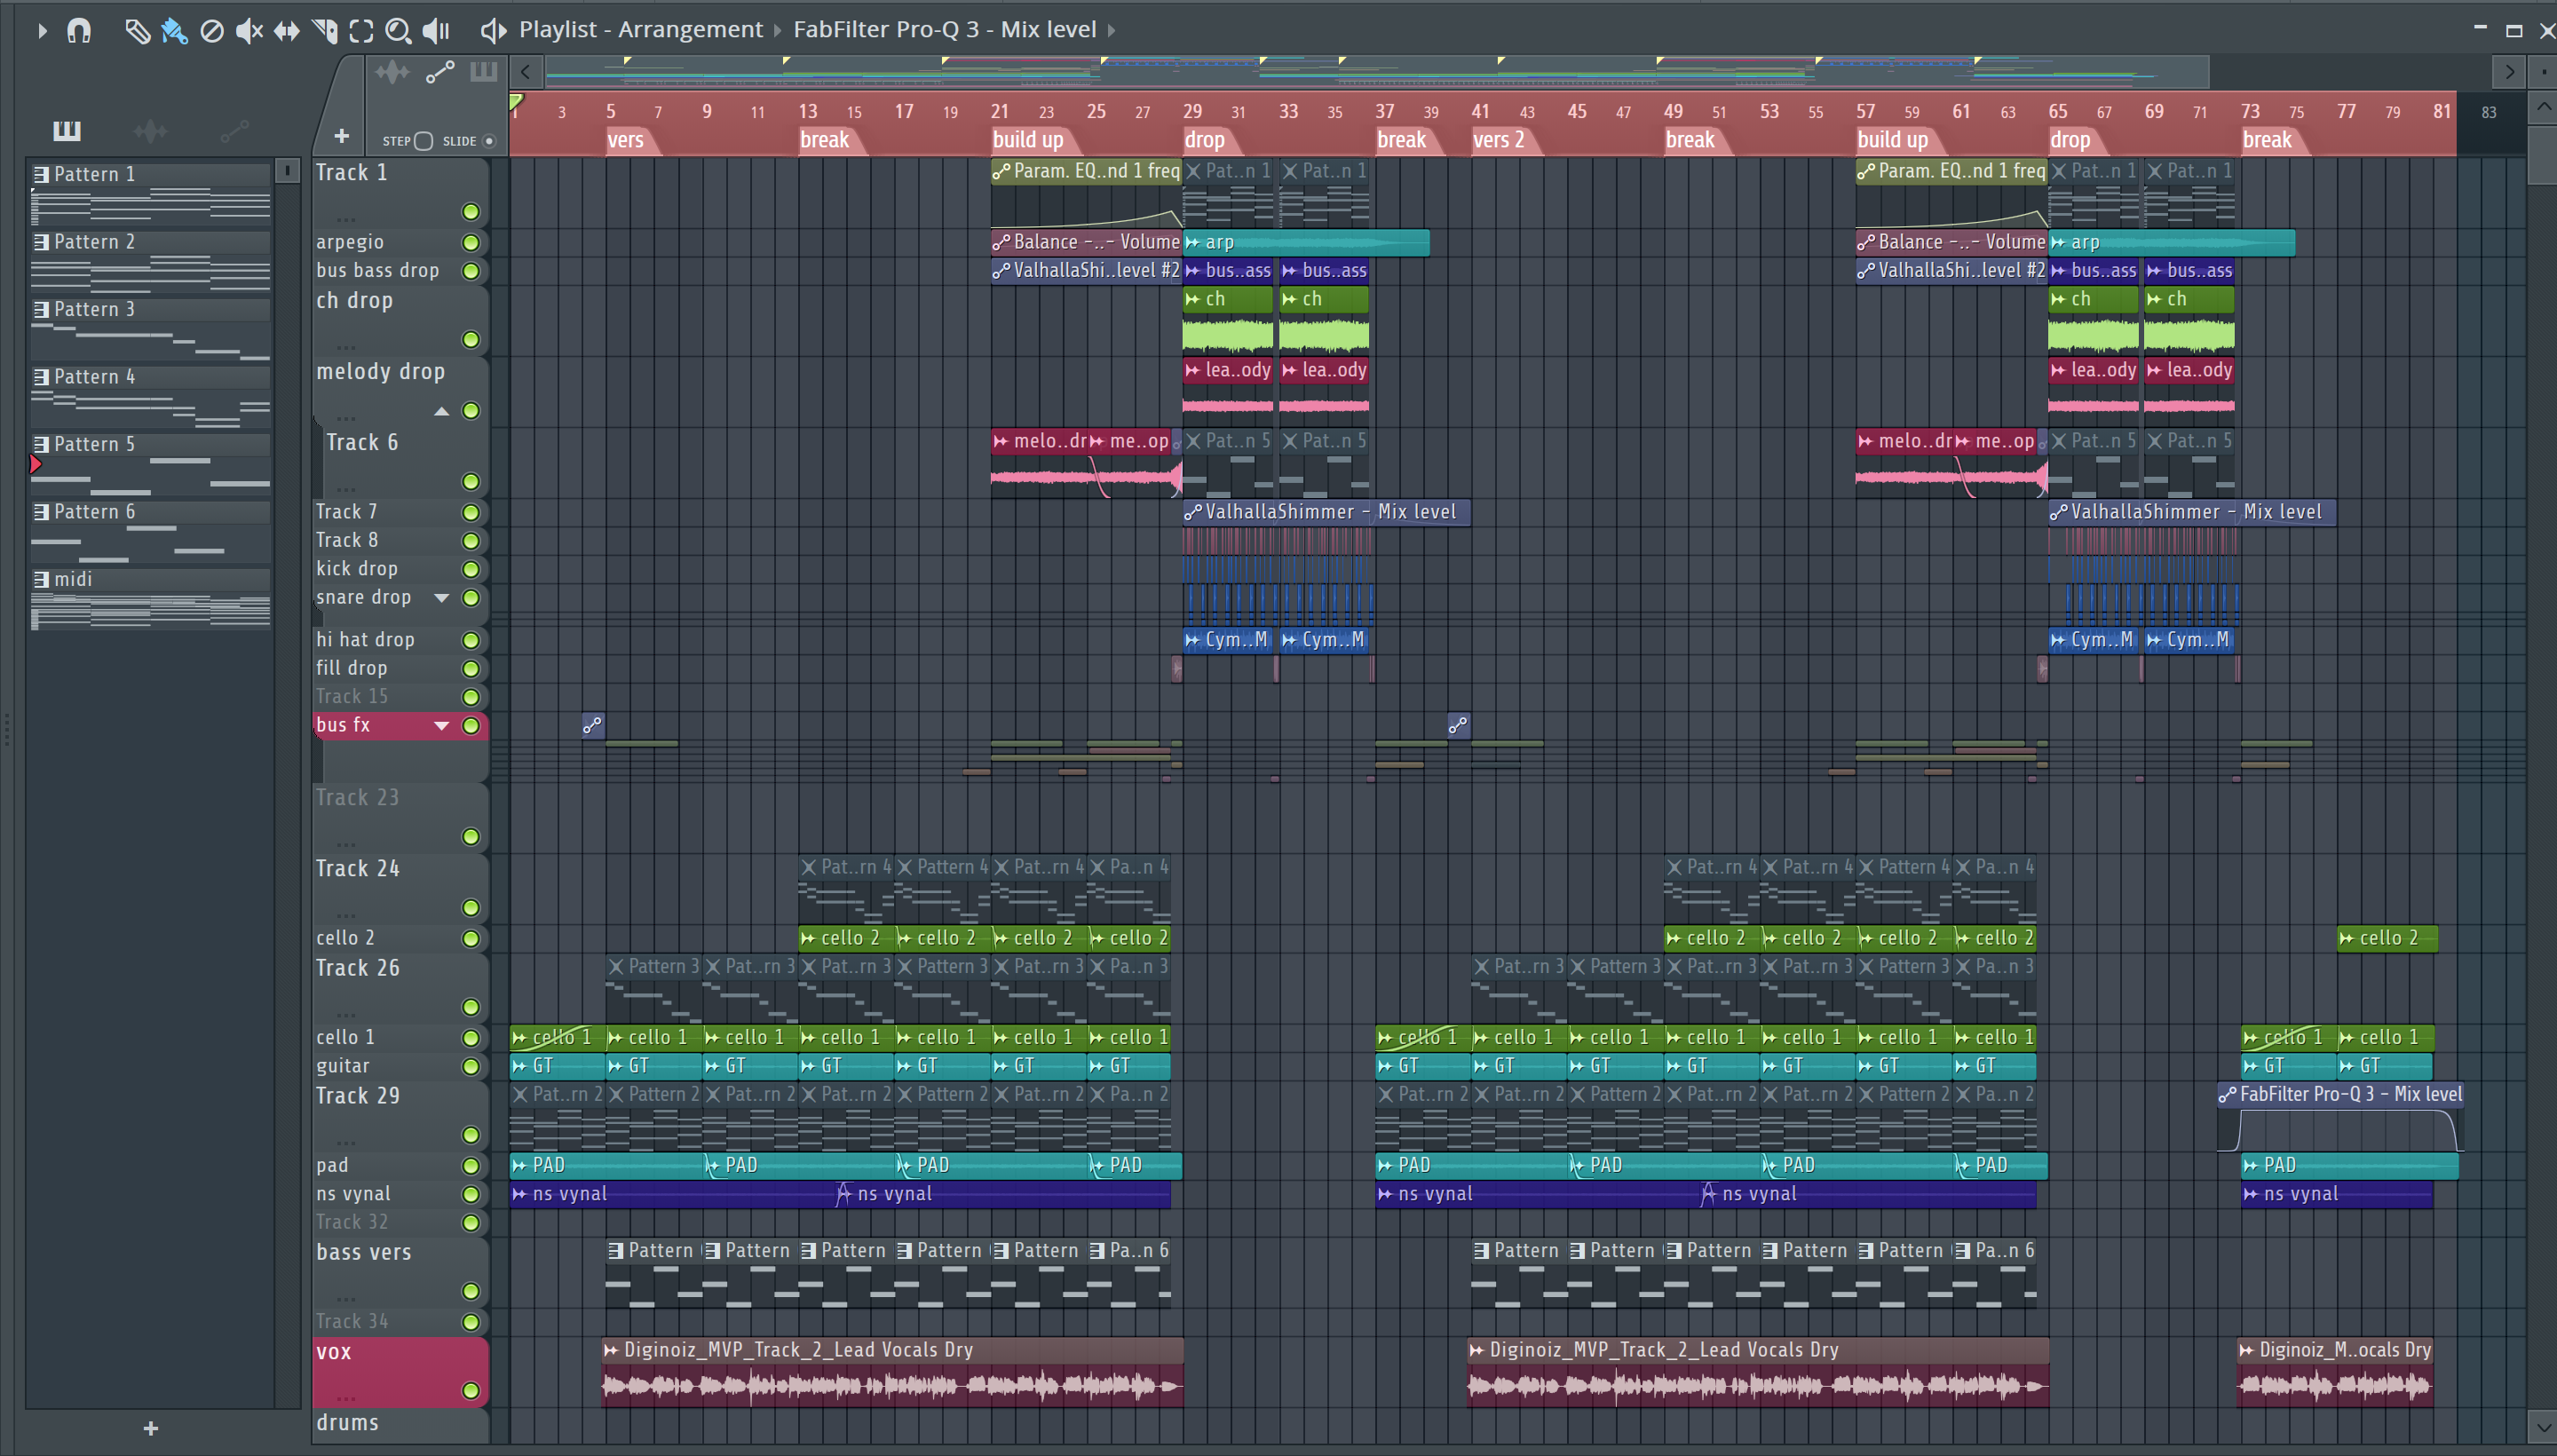Select the Paint brush tool
Image resolution: width=2557 pixels, height=1456 pixels.
[x=174, y=31]
